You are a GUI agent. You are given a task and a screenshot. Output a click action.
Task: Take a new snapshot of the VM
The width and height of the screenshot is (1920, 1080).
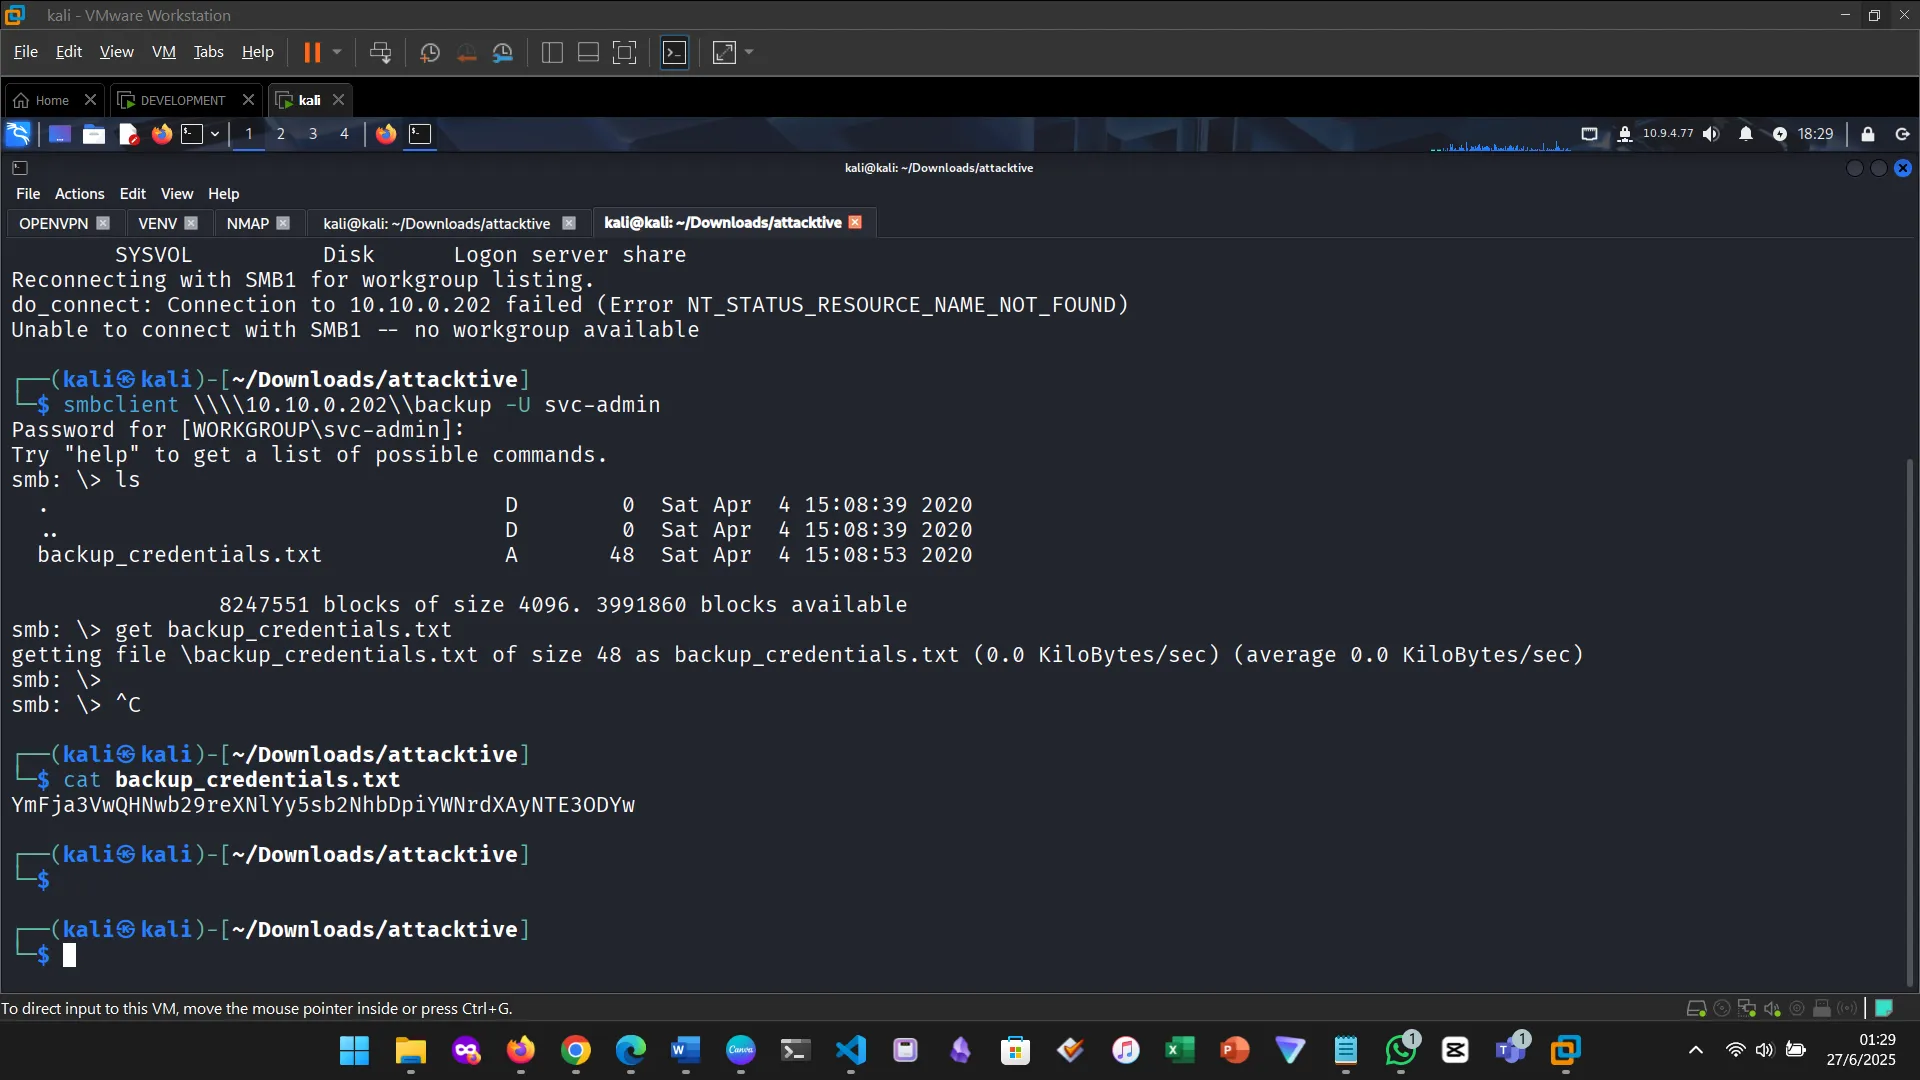(x=430, y=52)
